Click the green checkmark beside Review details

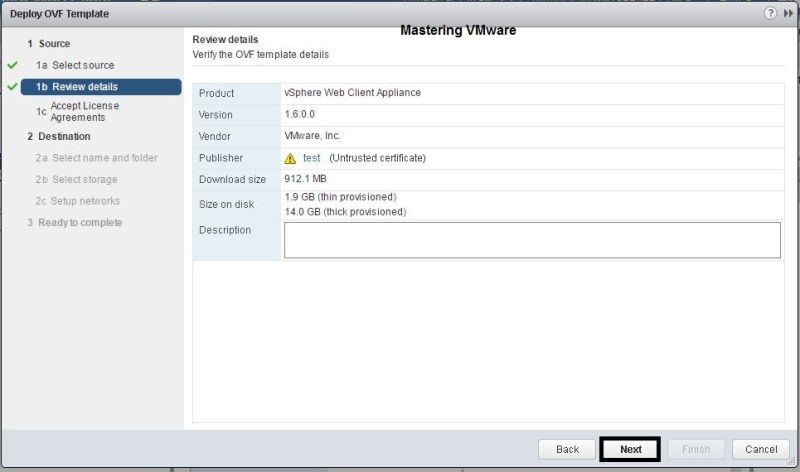pos(13,87)
